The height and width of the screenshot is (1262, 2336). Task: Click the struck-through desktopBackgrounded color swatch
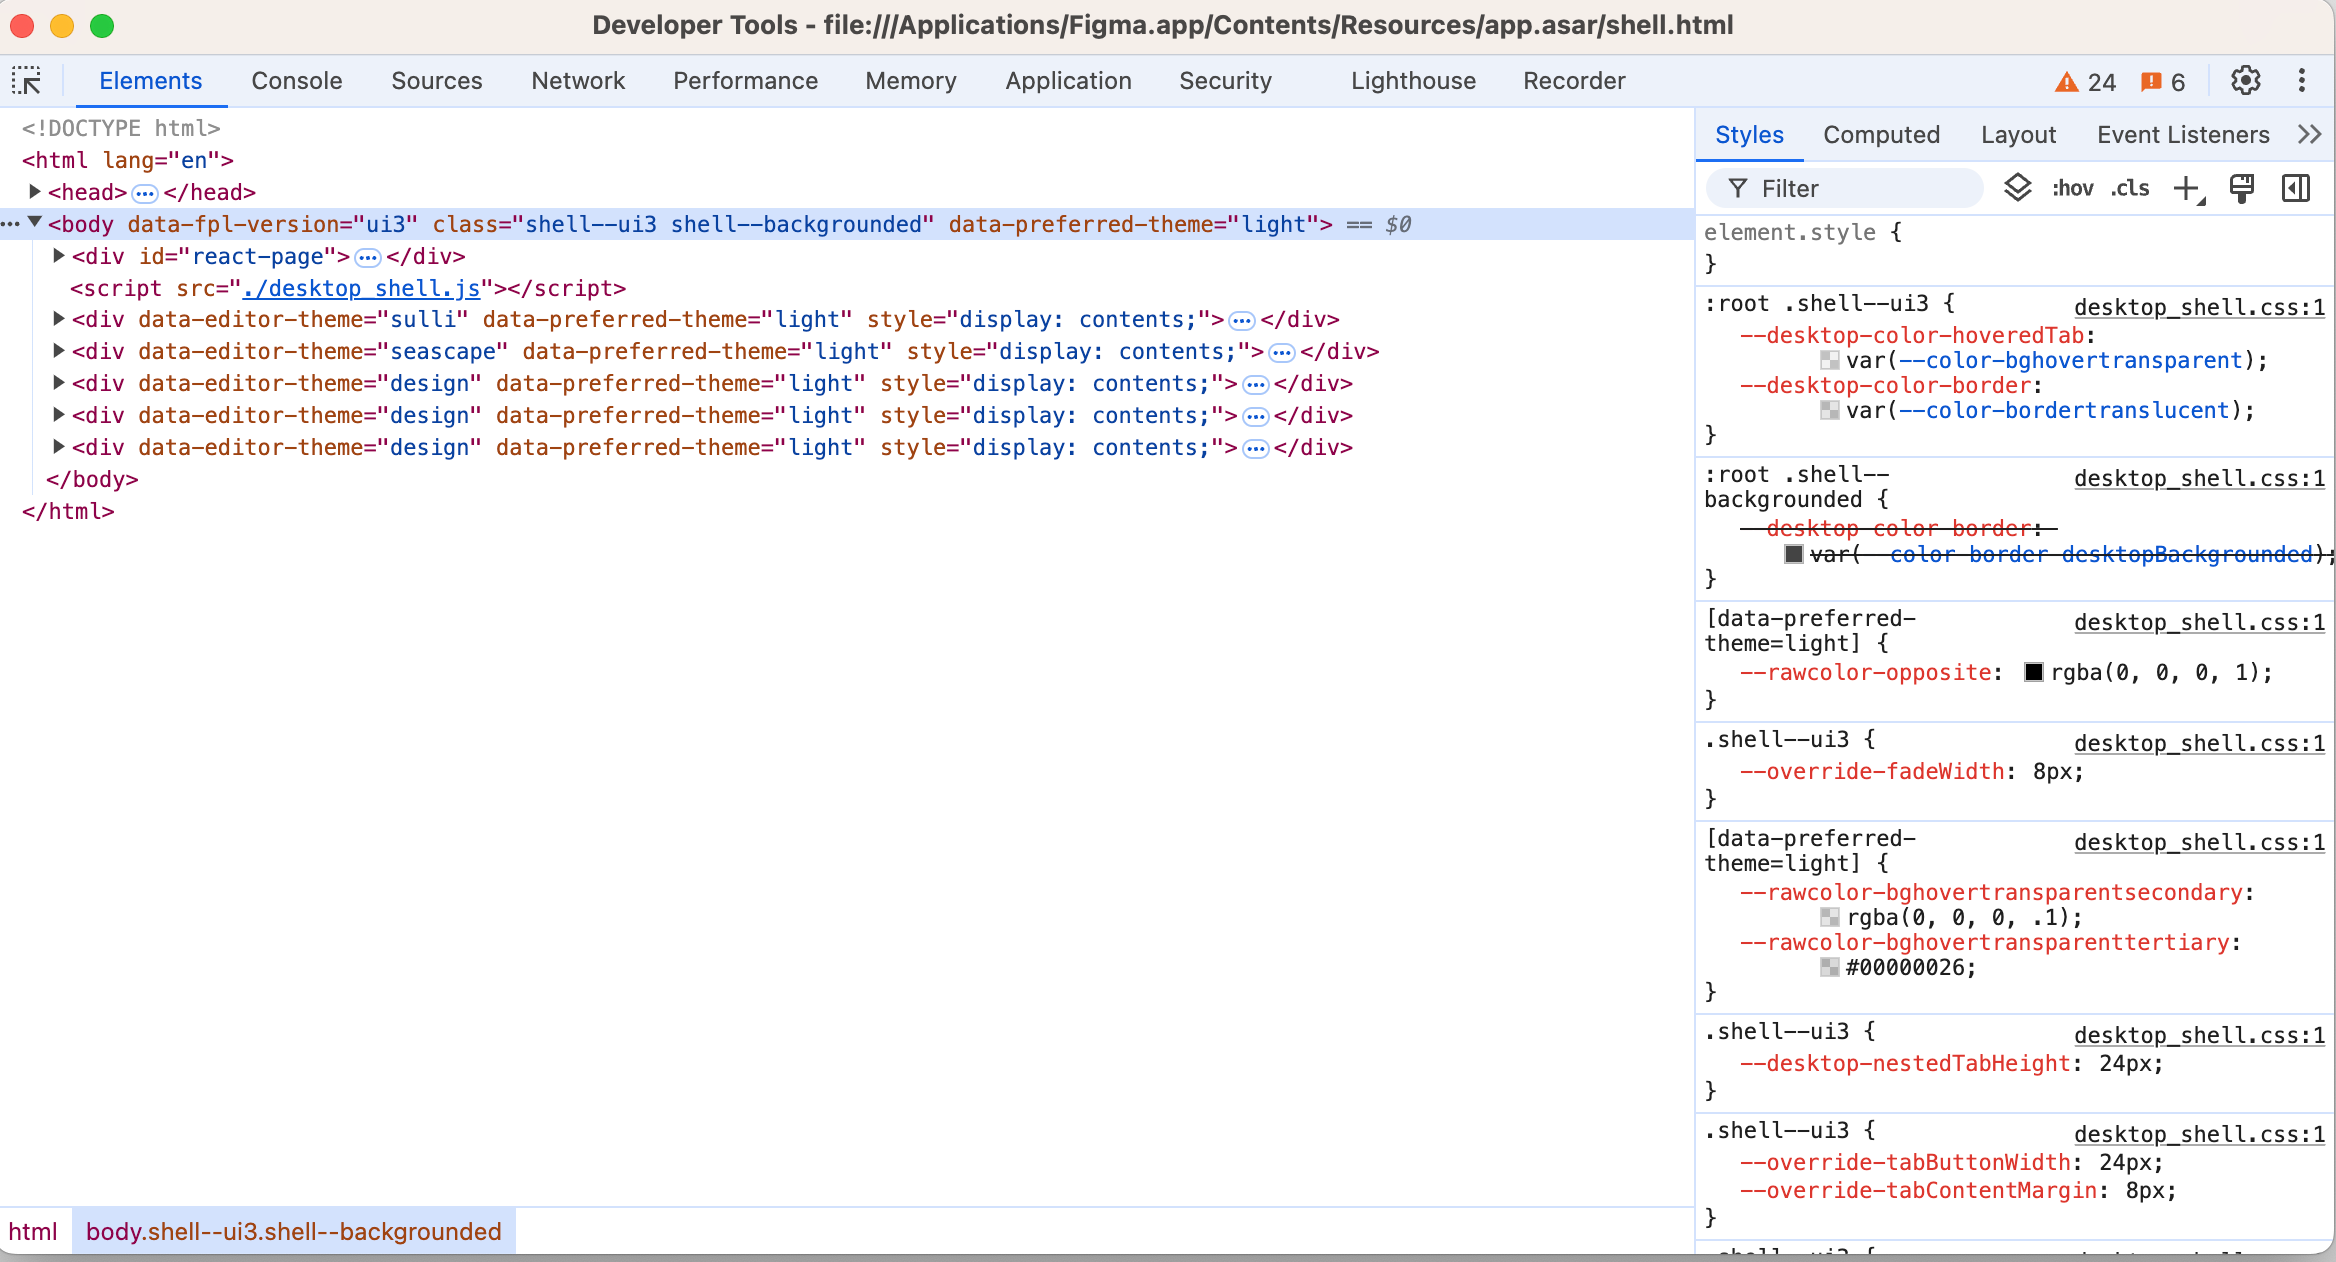tap(1794, 554)
